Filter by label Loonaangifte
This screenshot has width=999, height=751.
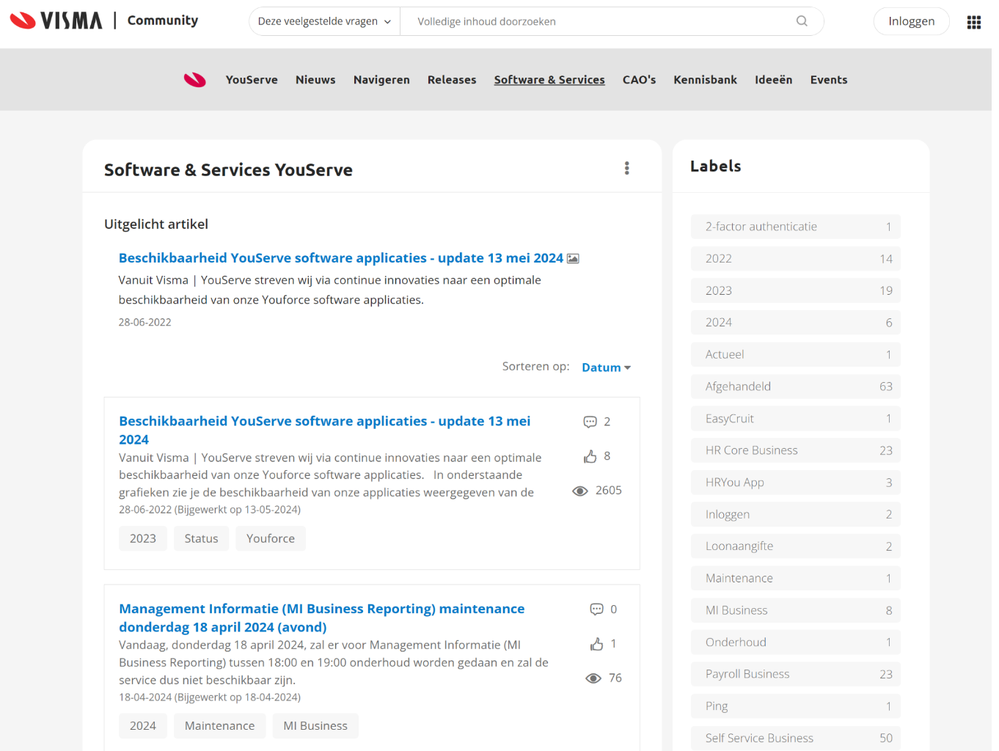point(796,546)
